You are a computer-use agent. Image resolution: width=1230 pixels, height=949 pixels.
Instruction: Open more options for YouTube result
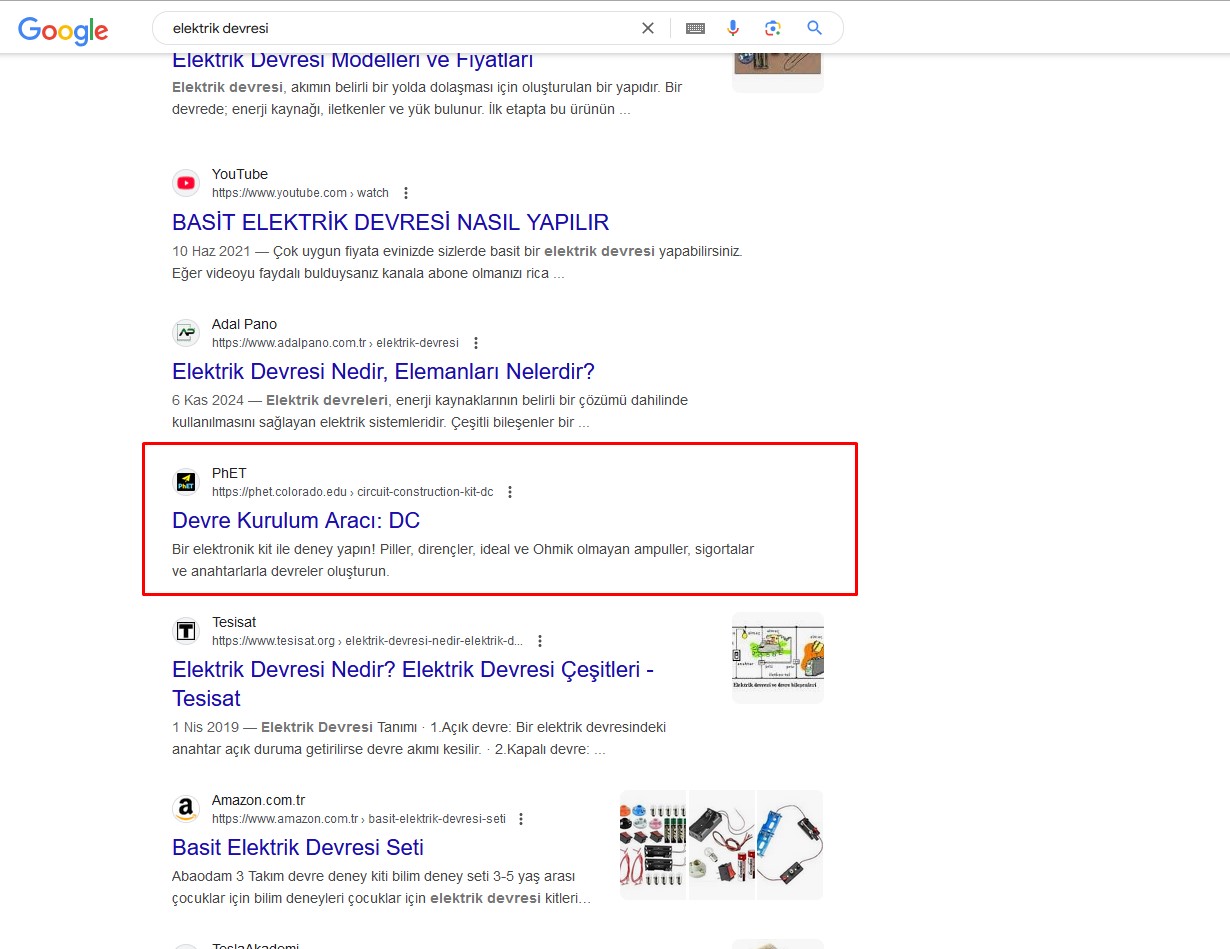pos(405,193)
